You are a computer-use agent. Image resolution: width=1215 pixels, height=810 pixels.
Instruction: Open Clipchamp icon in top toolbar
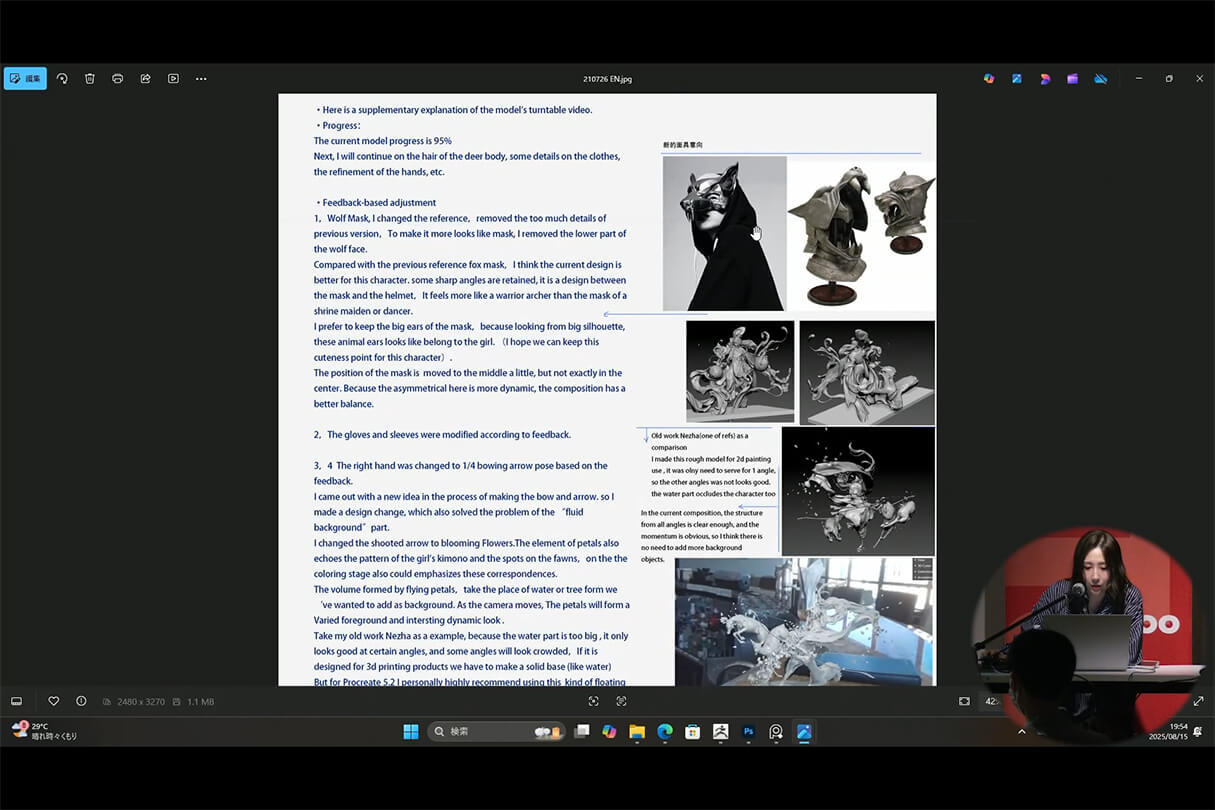pyautogui.click(x=1072, y=78)
